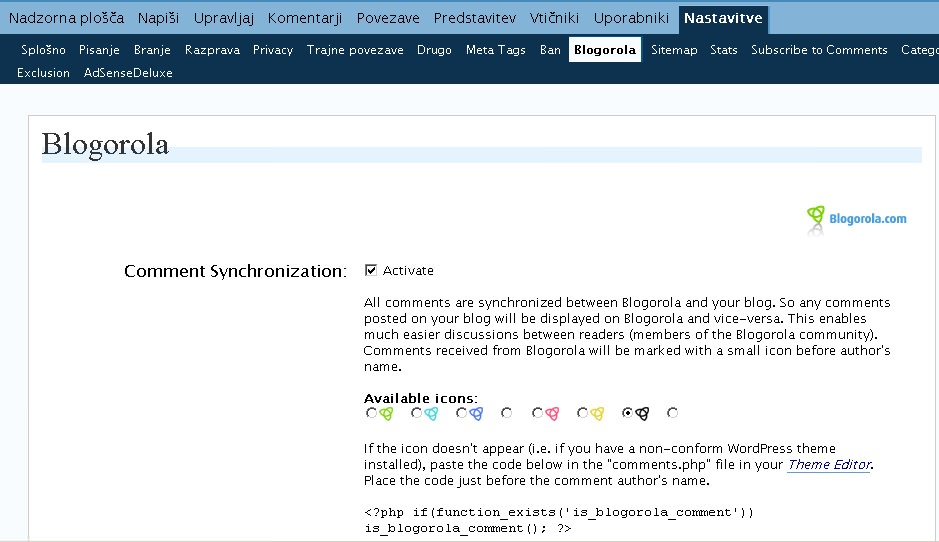Choose the radio button beside the pink icon

point(537,413)
